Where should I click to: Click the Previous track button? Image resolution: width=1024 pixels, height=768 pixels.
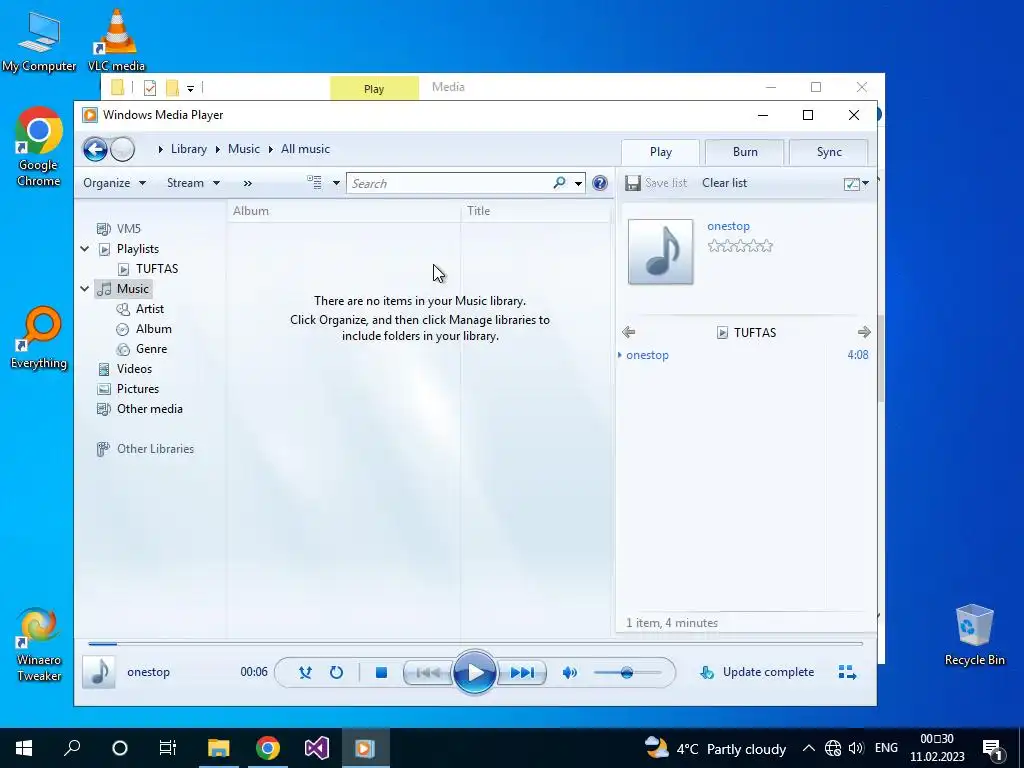(x=428, y=672)
